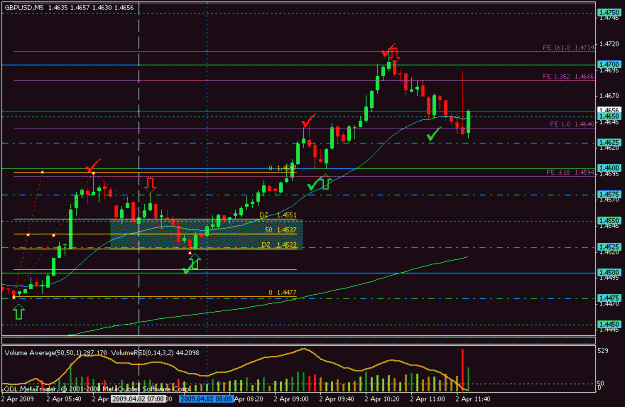Click the 1.4650 price level label
The width and height of the screenshot is (625, 407).
click(x=609, y=116)
